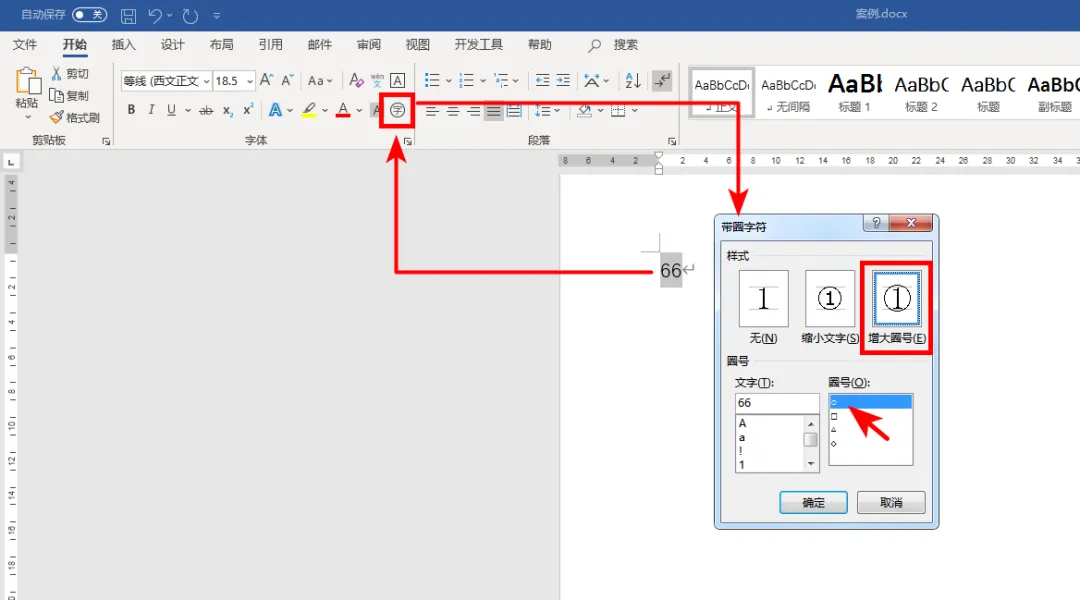Switch to the 布局 tab
Image resolution: width=1080 pixels, height=600 pixels.
pos(221,45)
